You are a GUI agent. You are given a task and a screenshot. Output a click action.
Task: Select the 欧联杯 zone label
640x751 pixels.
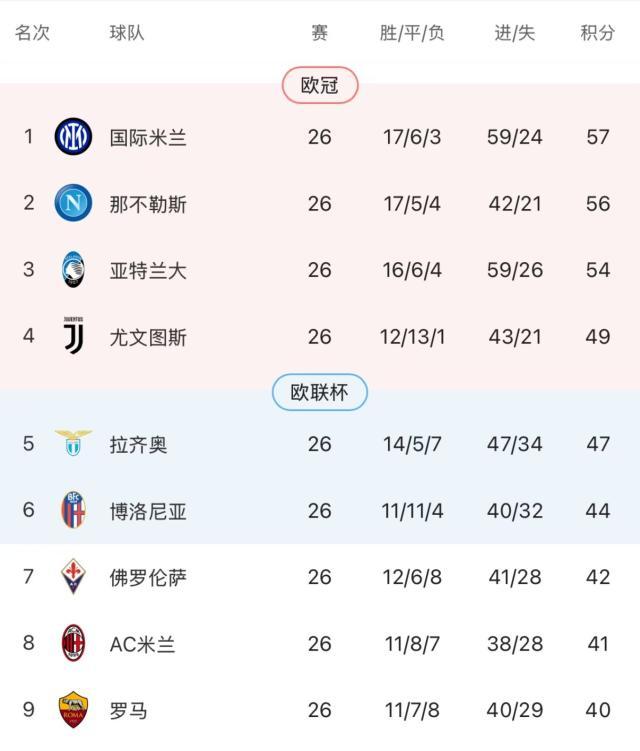click(x=320, y=393)
